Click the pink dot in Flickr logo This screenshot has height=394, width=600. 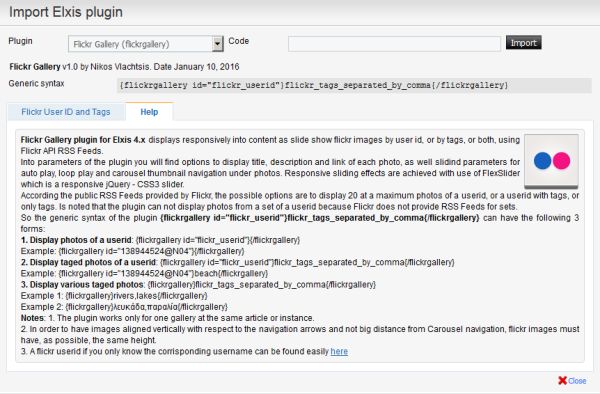pyautogui.click(x=561, y=161)
